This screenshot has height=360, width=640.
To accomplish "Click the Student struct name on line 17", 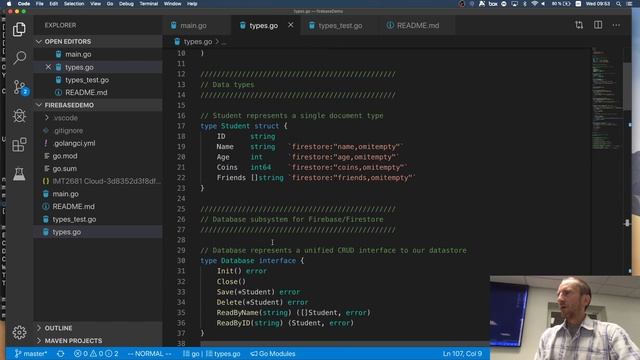I will [x=235, y=126].
